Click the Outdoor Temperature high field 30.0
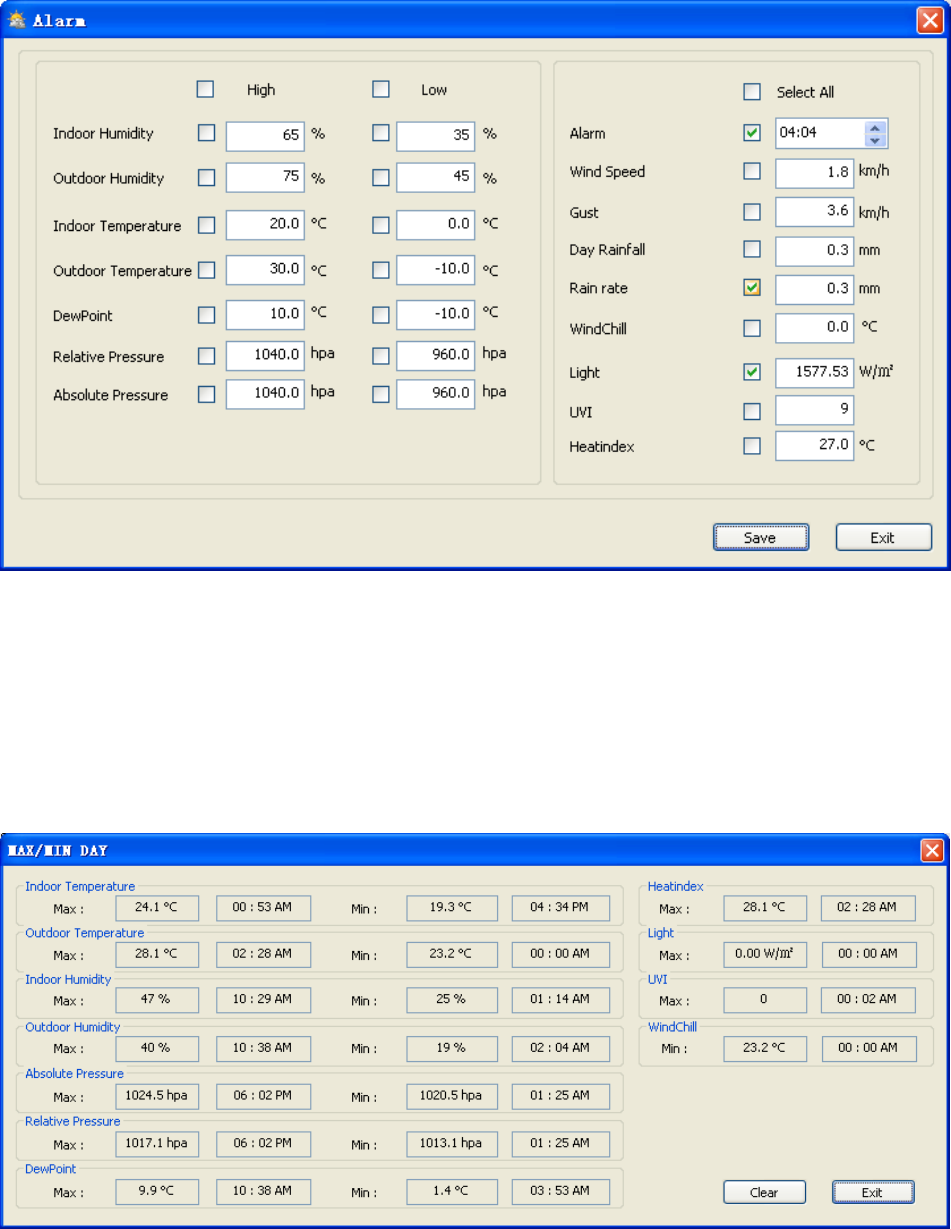Screen dimensions: 951x1229 tap(265, 270)
